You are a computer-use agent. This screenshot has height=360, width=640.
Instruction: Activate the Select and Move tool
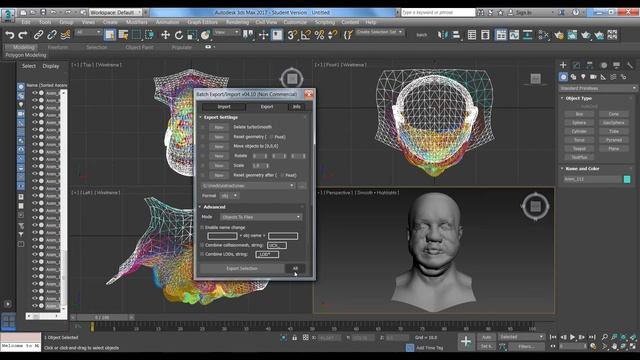(x=165, y=35)
